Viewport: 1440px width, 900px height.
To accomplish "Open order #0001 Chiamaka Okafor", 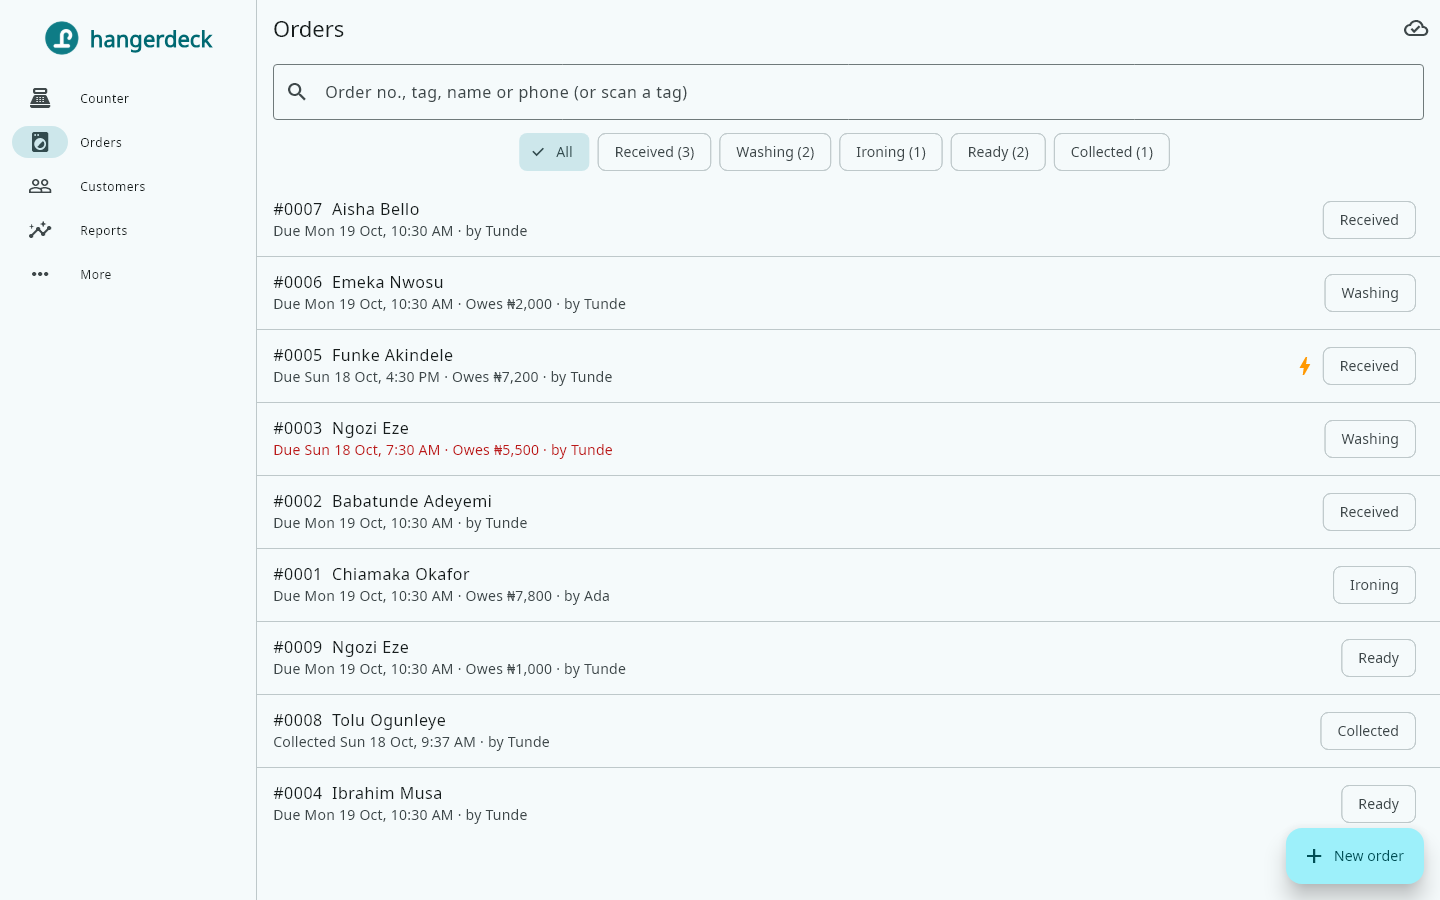I will pyautogui.click(x=848, y=585).
